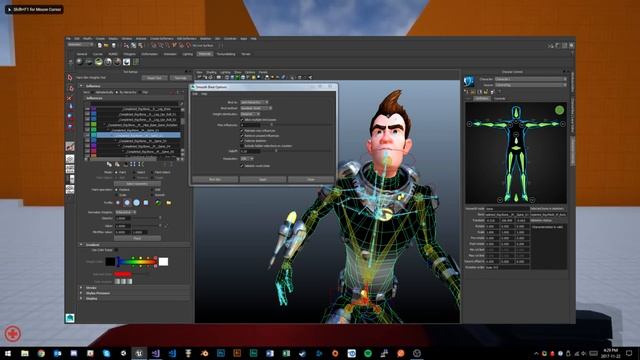Select Flat sort radio button

[140, 92]
